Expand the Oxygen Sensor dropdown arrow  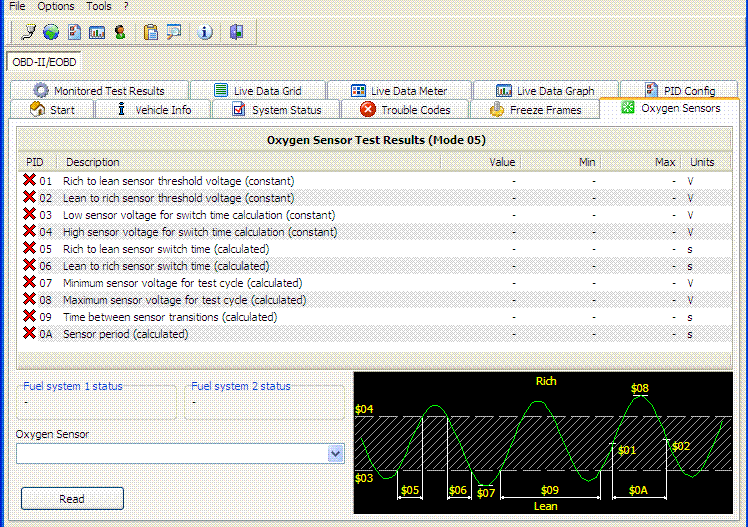(x=335, y=453)
